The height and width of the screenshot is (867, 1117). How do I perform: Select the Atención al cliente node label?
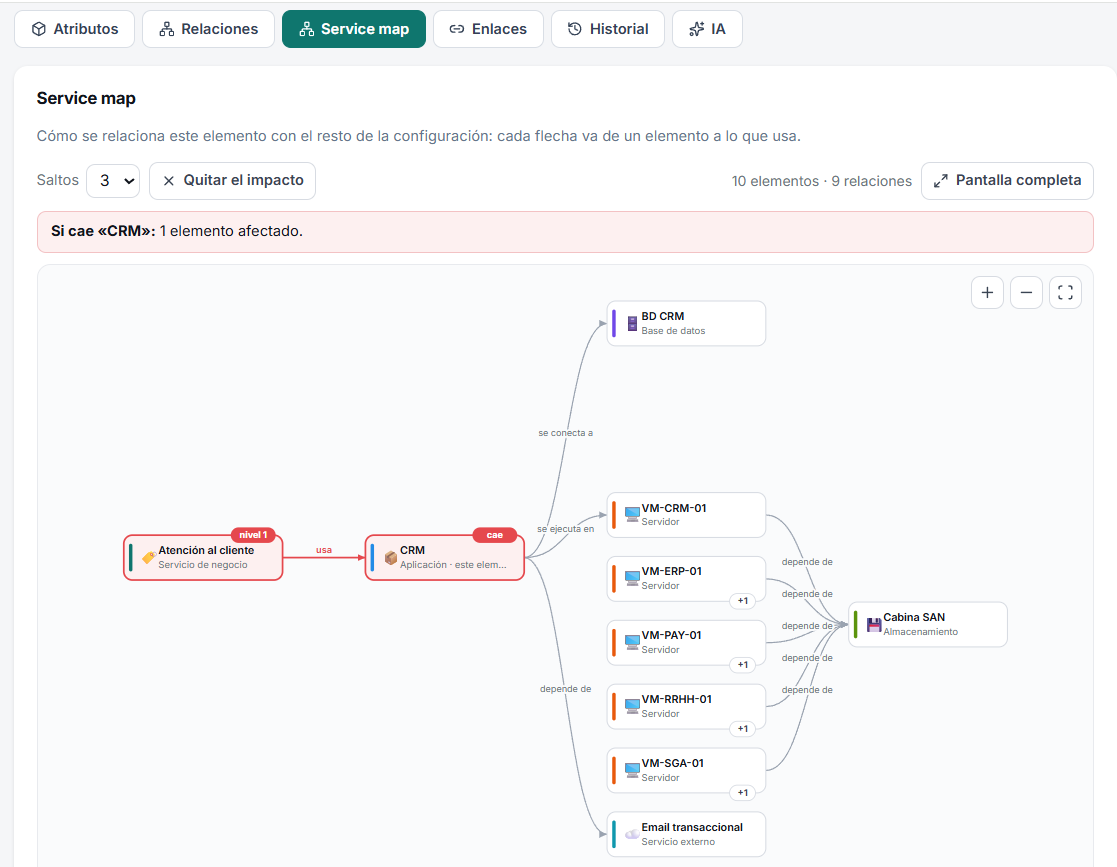pos(206,550)
